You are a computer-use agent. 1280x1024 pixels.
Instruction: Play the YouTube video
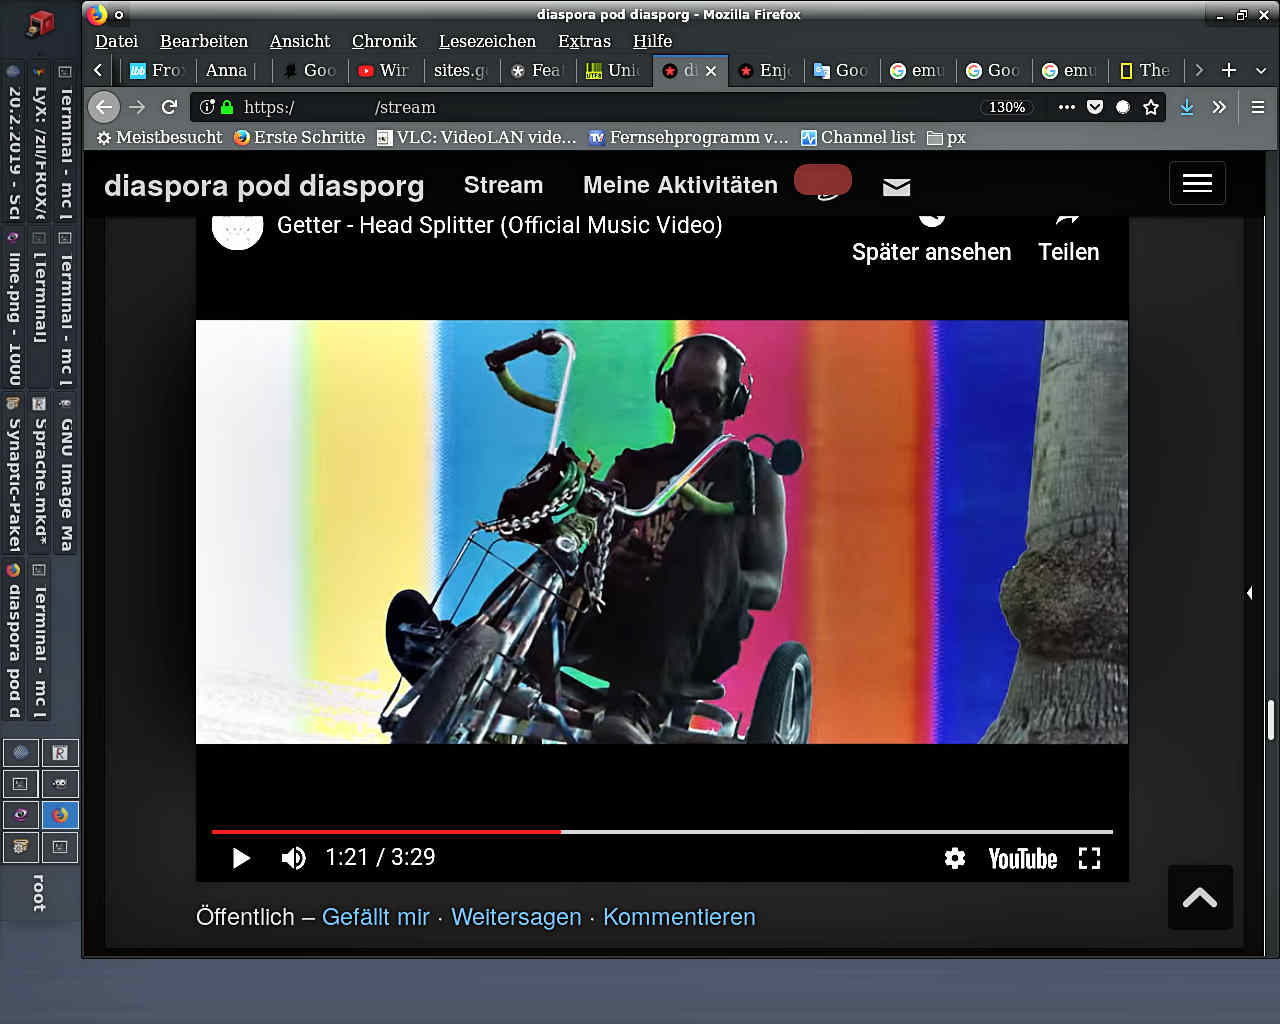tap(241, 858)
